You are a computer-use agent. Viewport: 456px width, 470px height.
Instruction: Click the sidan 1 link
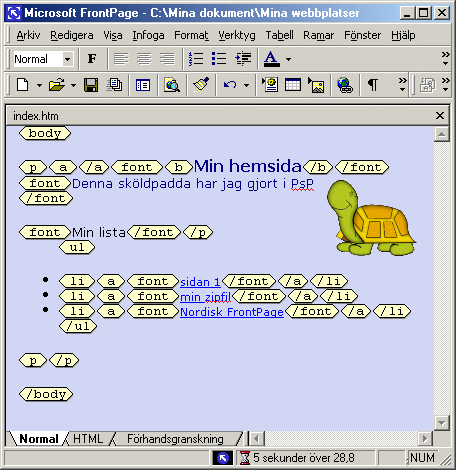click(200, 282)
